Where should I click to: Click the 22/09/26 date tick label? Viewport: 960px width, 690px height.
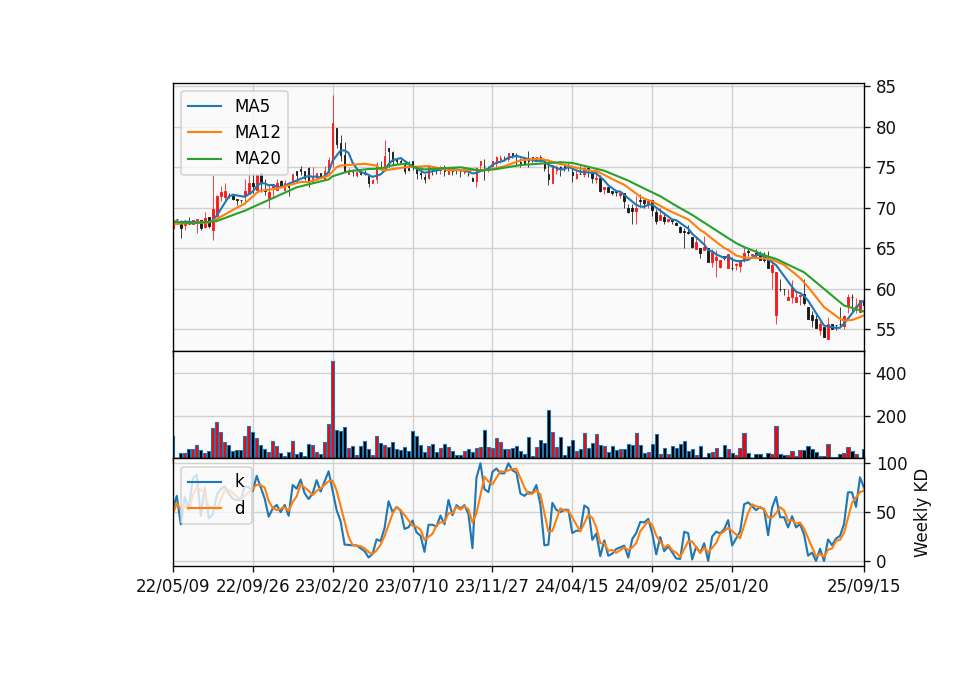[x=253, y=586]
